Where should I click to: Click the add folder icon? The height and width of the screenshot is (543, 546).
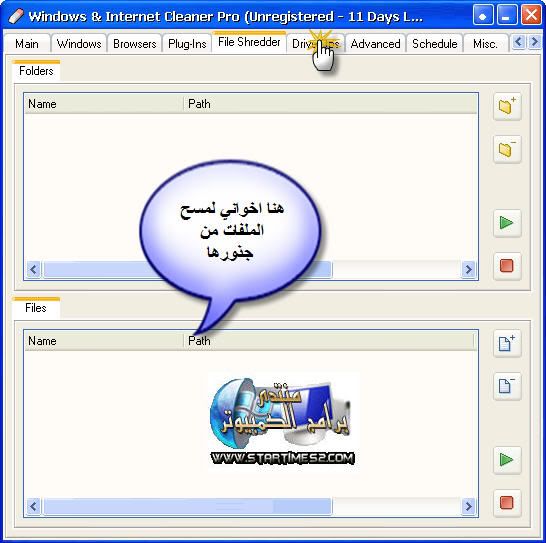point(507,107)
